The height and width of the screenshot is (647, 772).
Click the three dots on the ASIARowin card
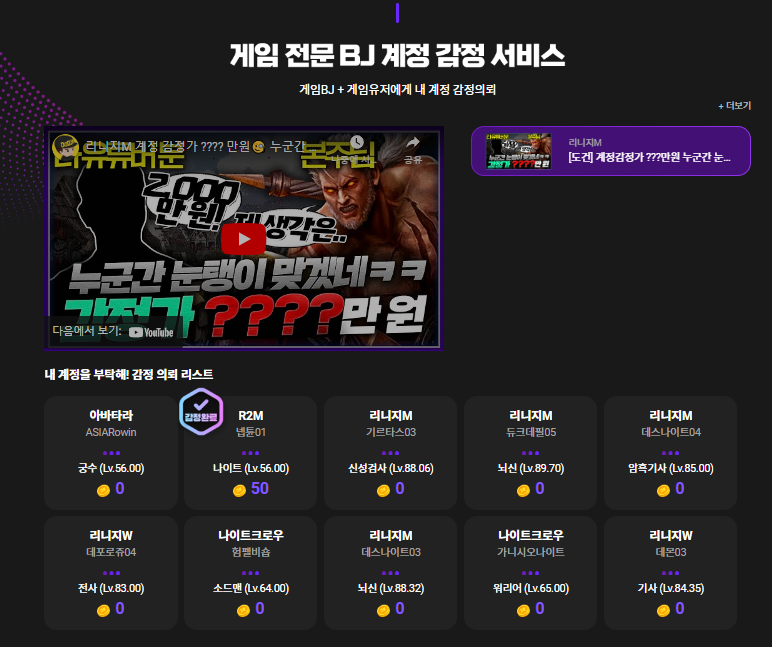[x=111, y=453]
